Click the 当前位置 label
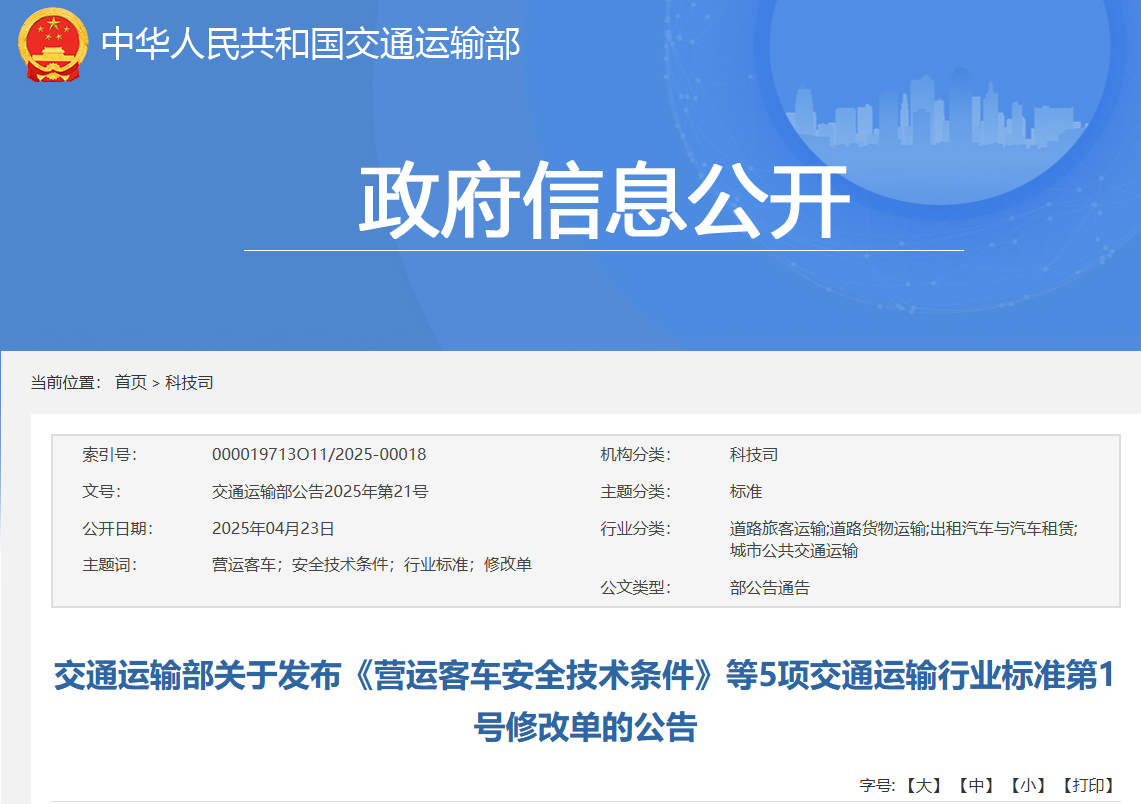Viewport: 1141px width, 804px height. pos(66,382)
